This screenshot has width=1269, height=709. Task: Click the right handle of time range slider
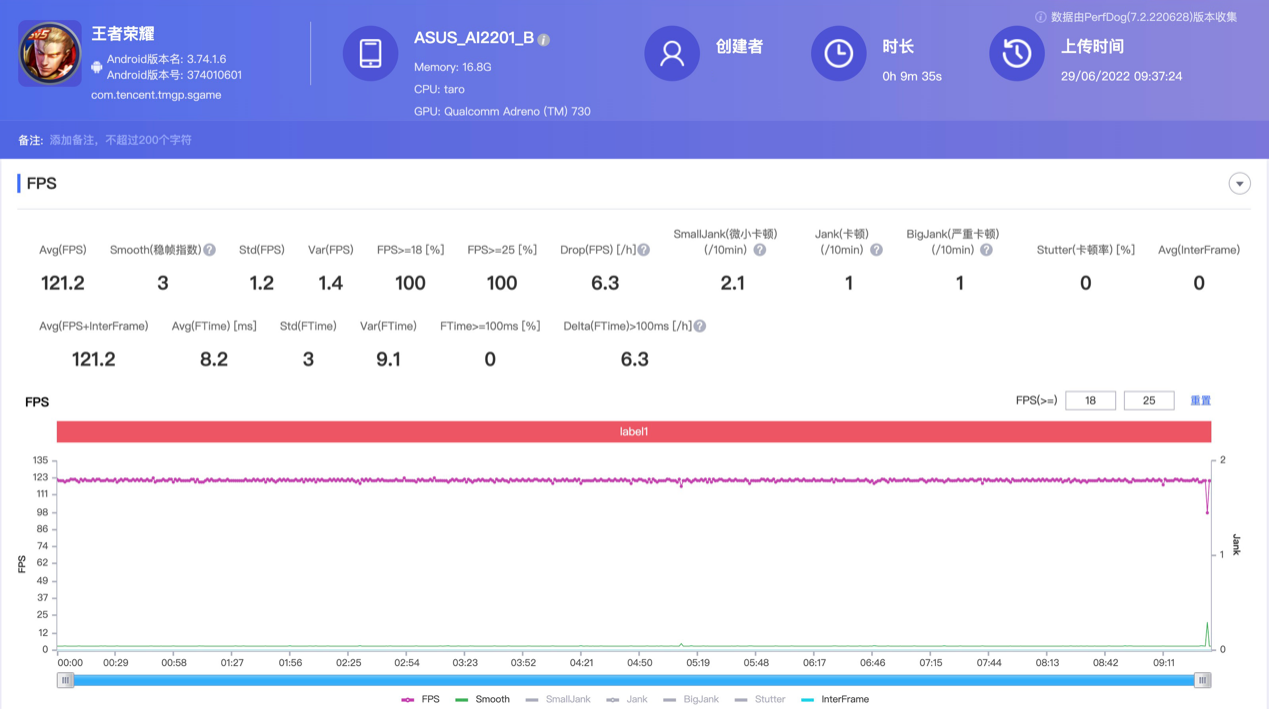[x=1202, y=680]
